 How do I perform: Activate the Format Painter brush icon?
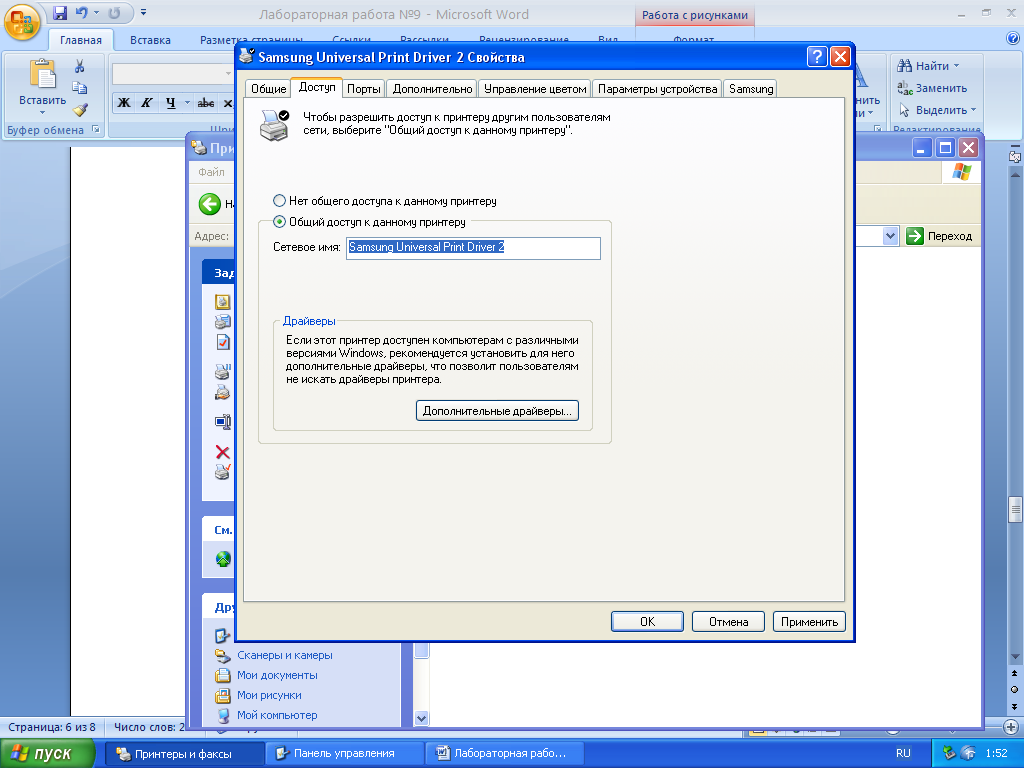pos(79,109)
